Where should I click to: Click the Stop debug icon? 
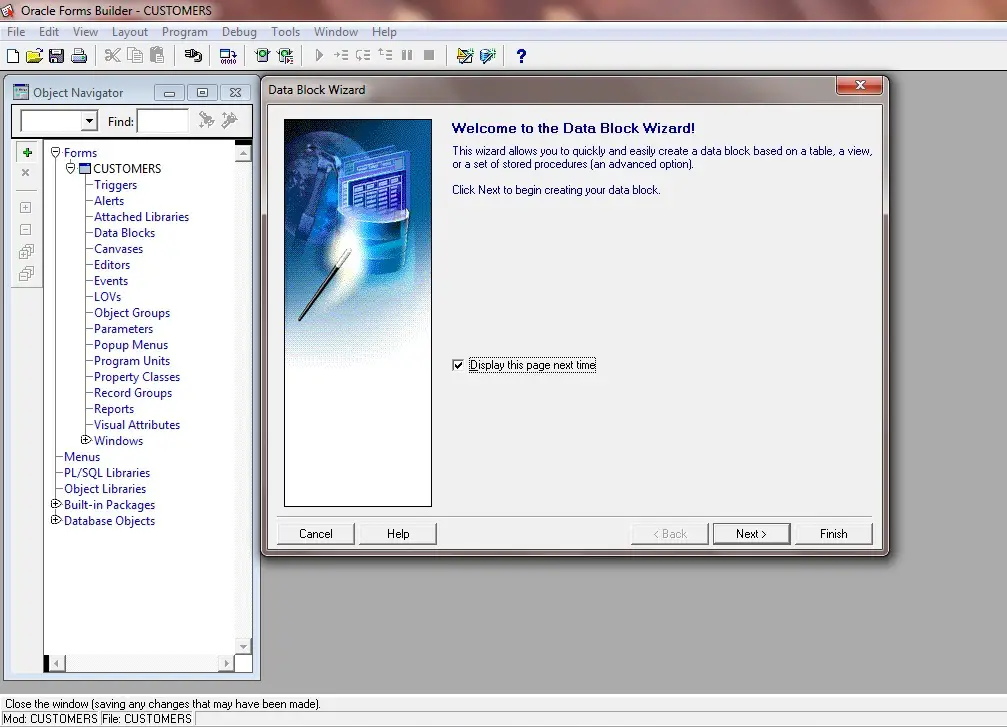pyautogui.click(x=429, y=55)
